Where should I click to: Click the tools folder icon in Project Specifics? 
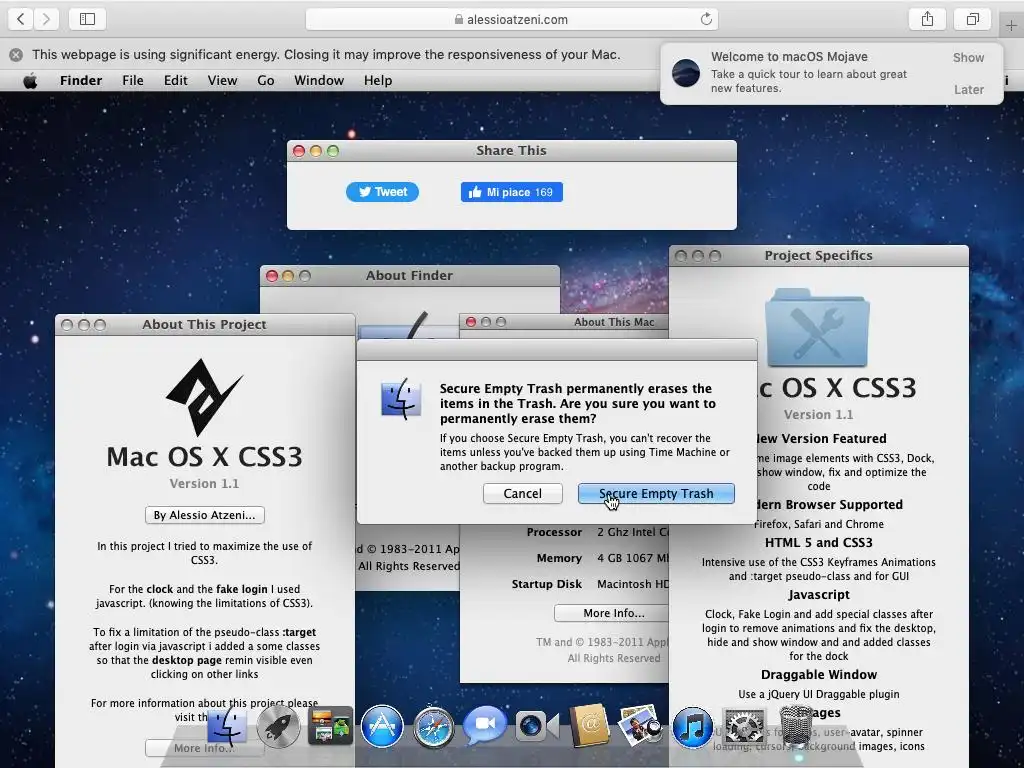[x=817, y=328]
